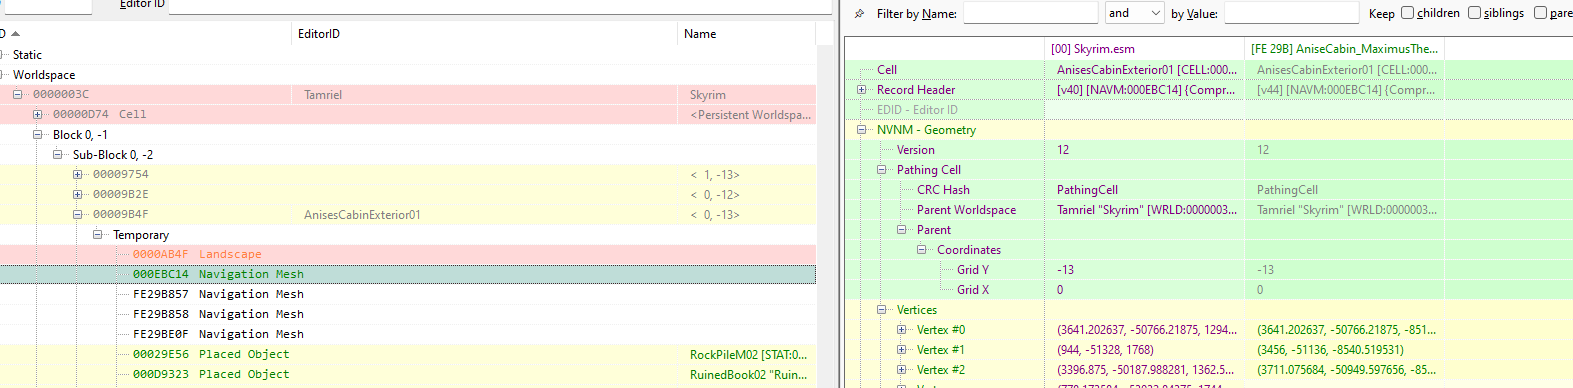Click the CRC Hash row label
This screenshot has width=1573, height=388.
coord(943,190)
